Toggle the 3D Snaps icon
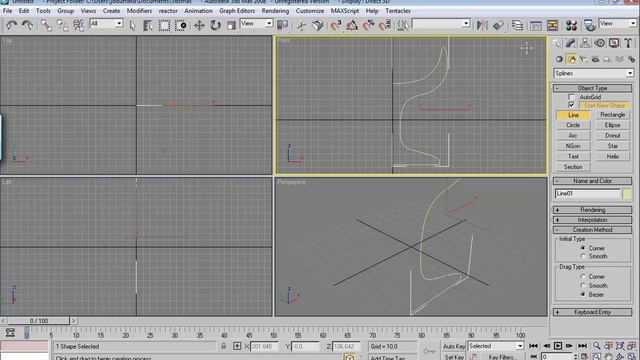Image resolution: width=640 pixels, height=360 pixels. [x=336, y=25]
